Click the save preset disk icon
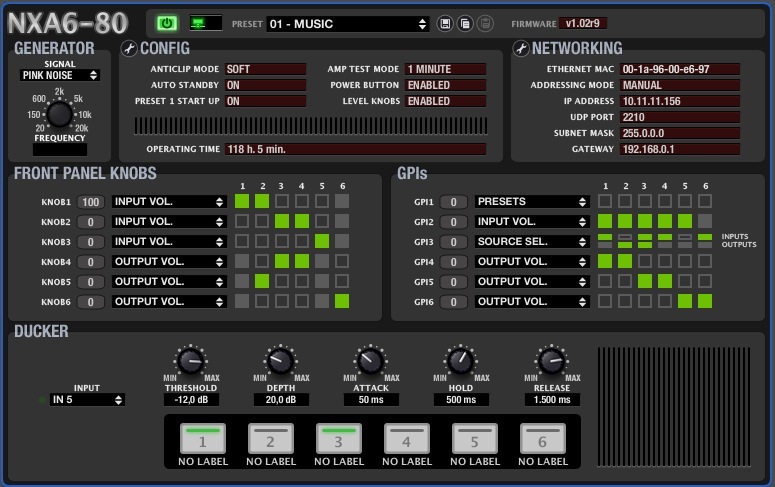Viewport: 775px width, 487px height. point(445,23)
